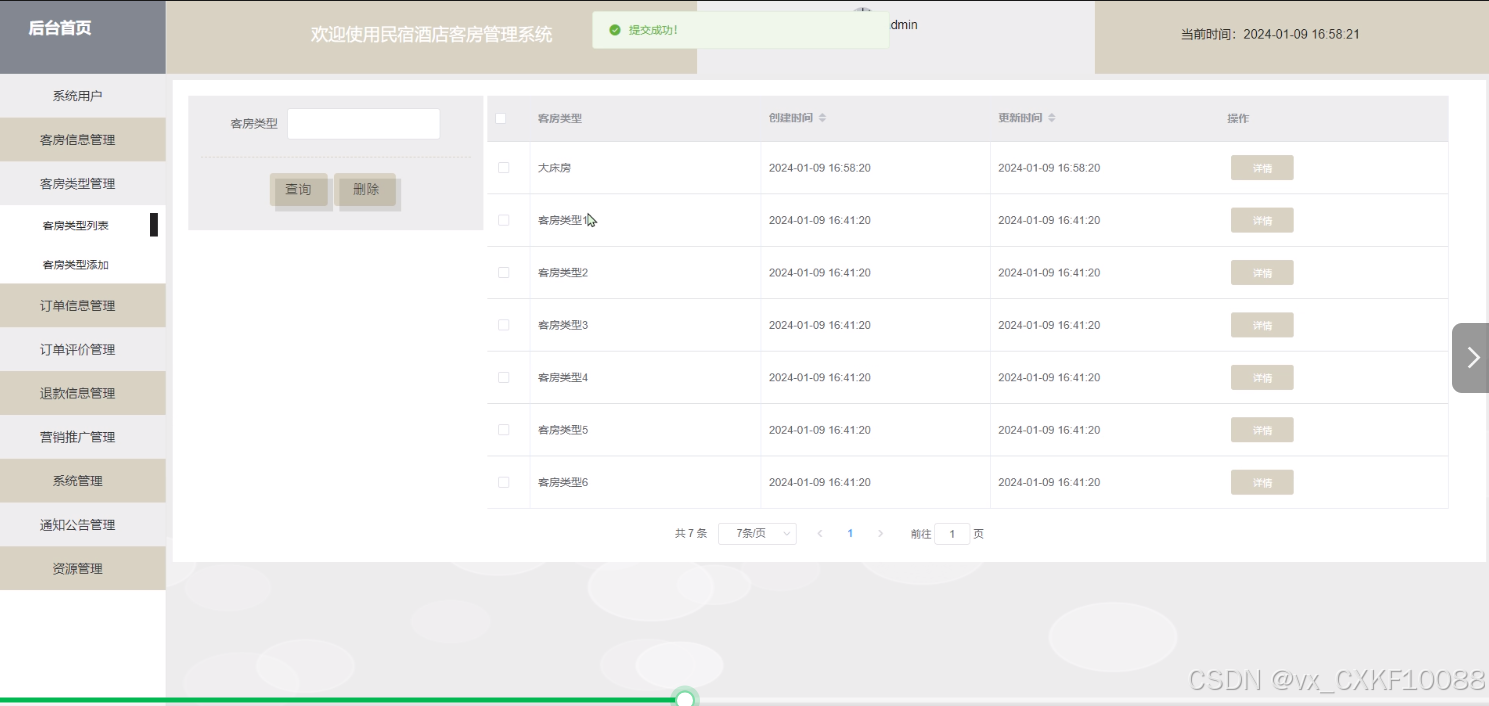Go to next page arrow

pos(880,534)
